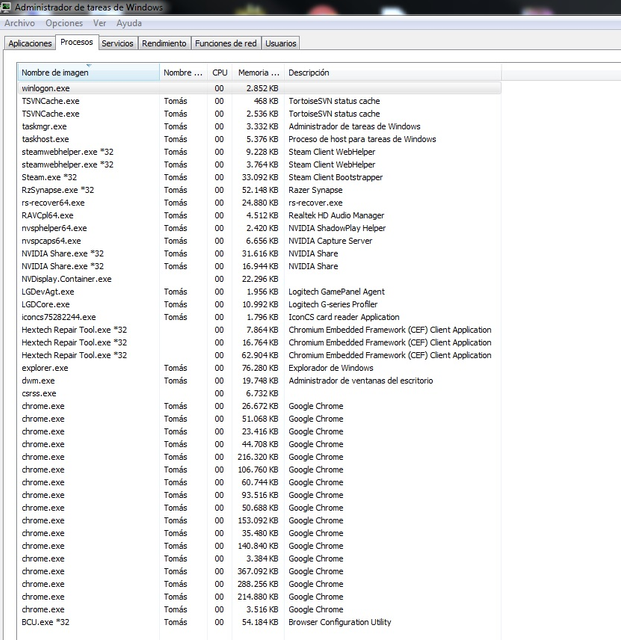Viewport: 621px width, 640px height.
Task: Click the Razer Synapse description cell
Action: coord(316,190)
